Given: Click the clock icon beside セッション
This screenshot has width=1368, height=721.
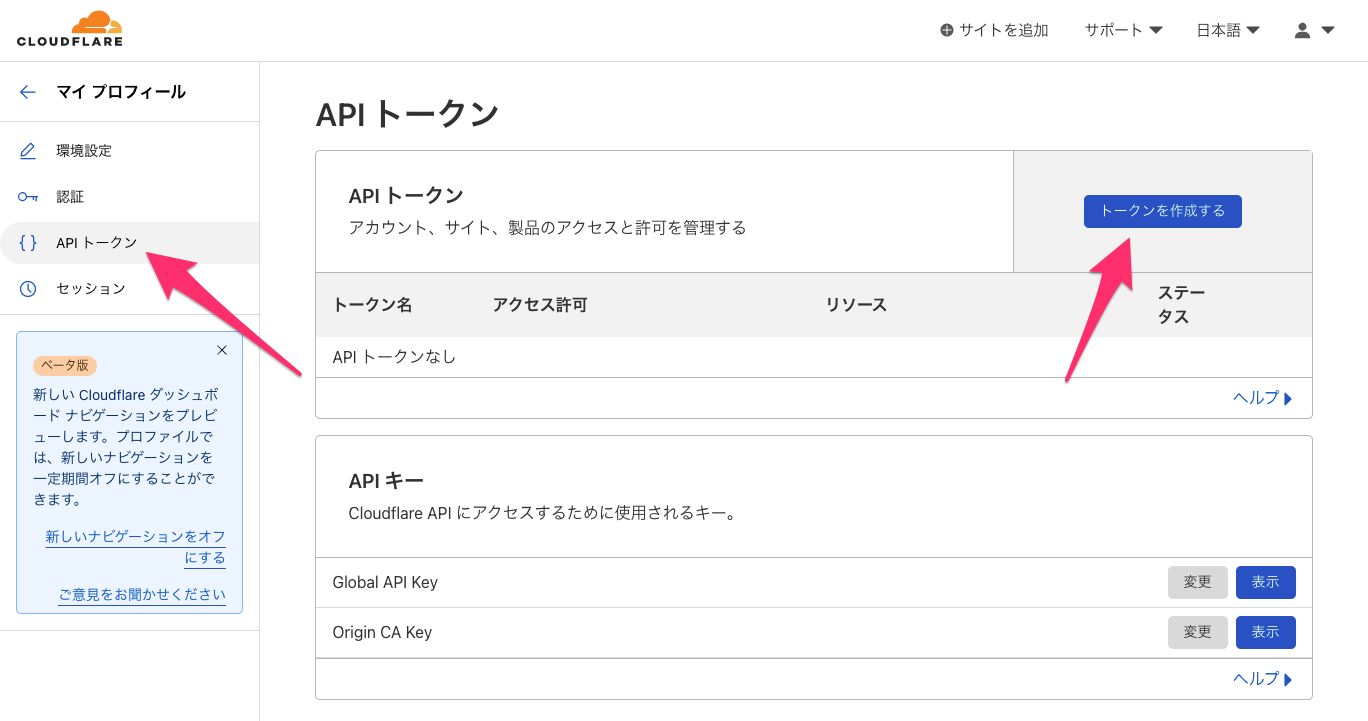Looking at the screenshot, I should point(27,288).
